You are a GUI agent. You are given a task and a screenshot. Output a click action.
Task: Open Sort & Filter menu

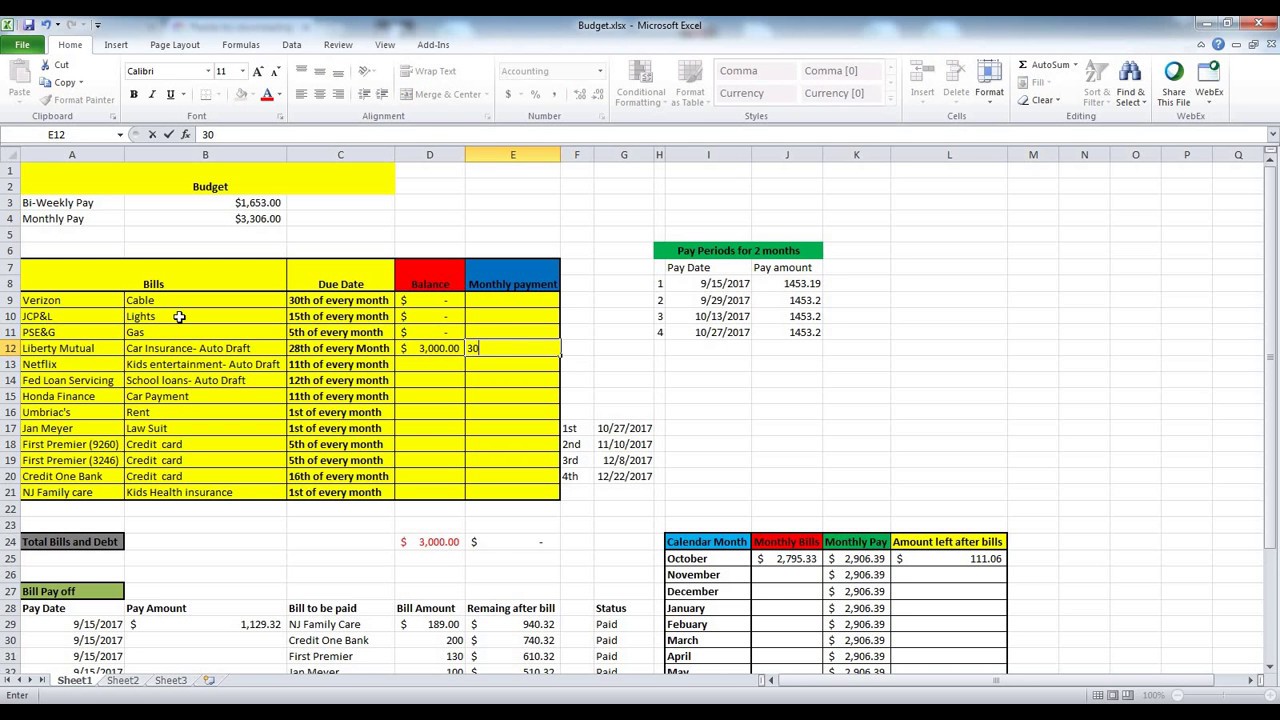point(1097,84)
